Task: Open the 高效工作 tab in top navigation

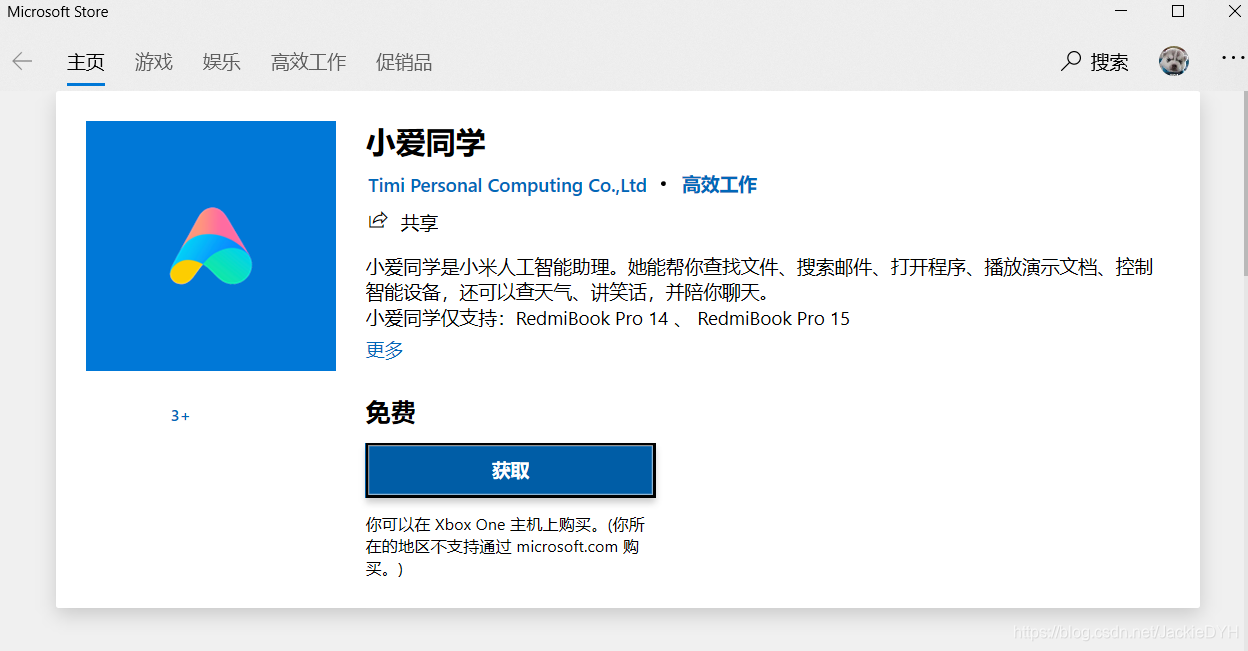Action: tap(309, 62)
